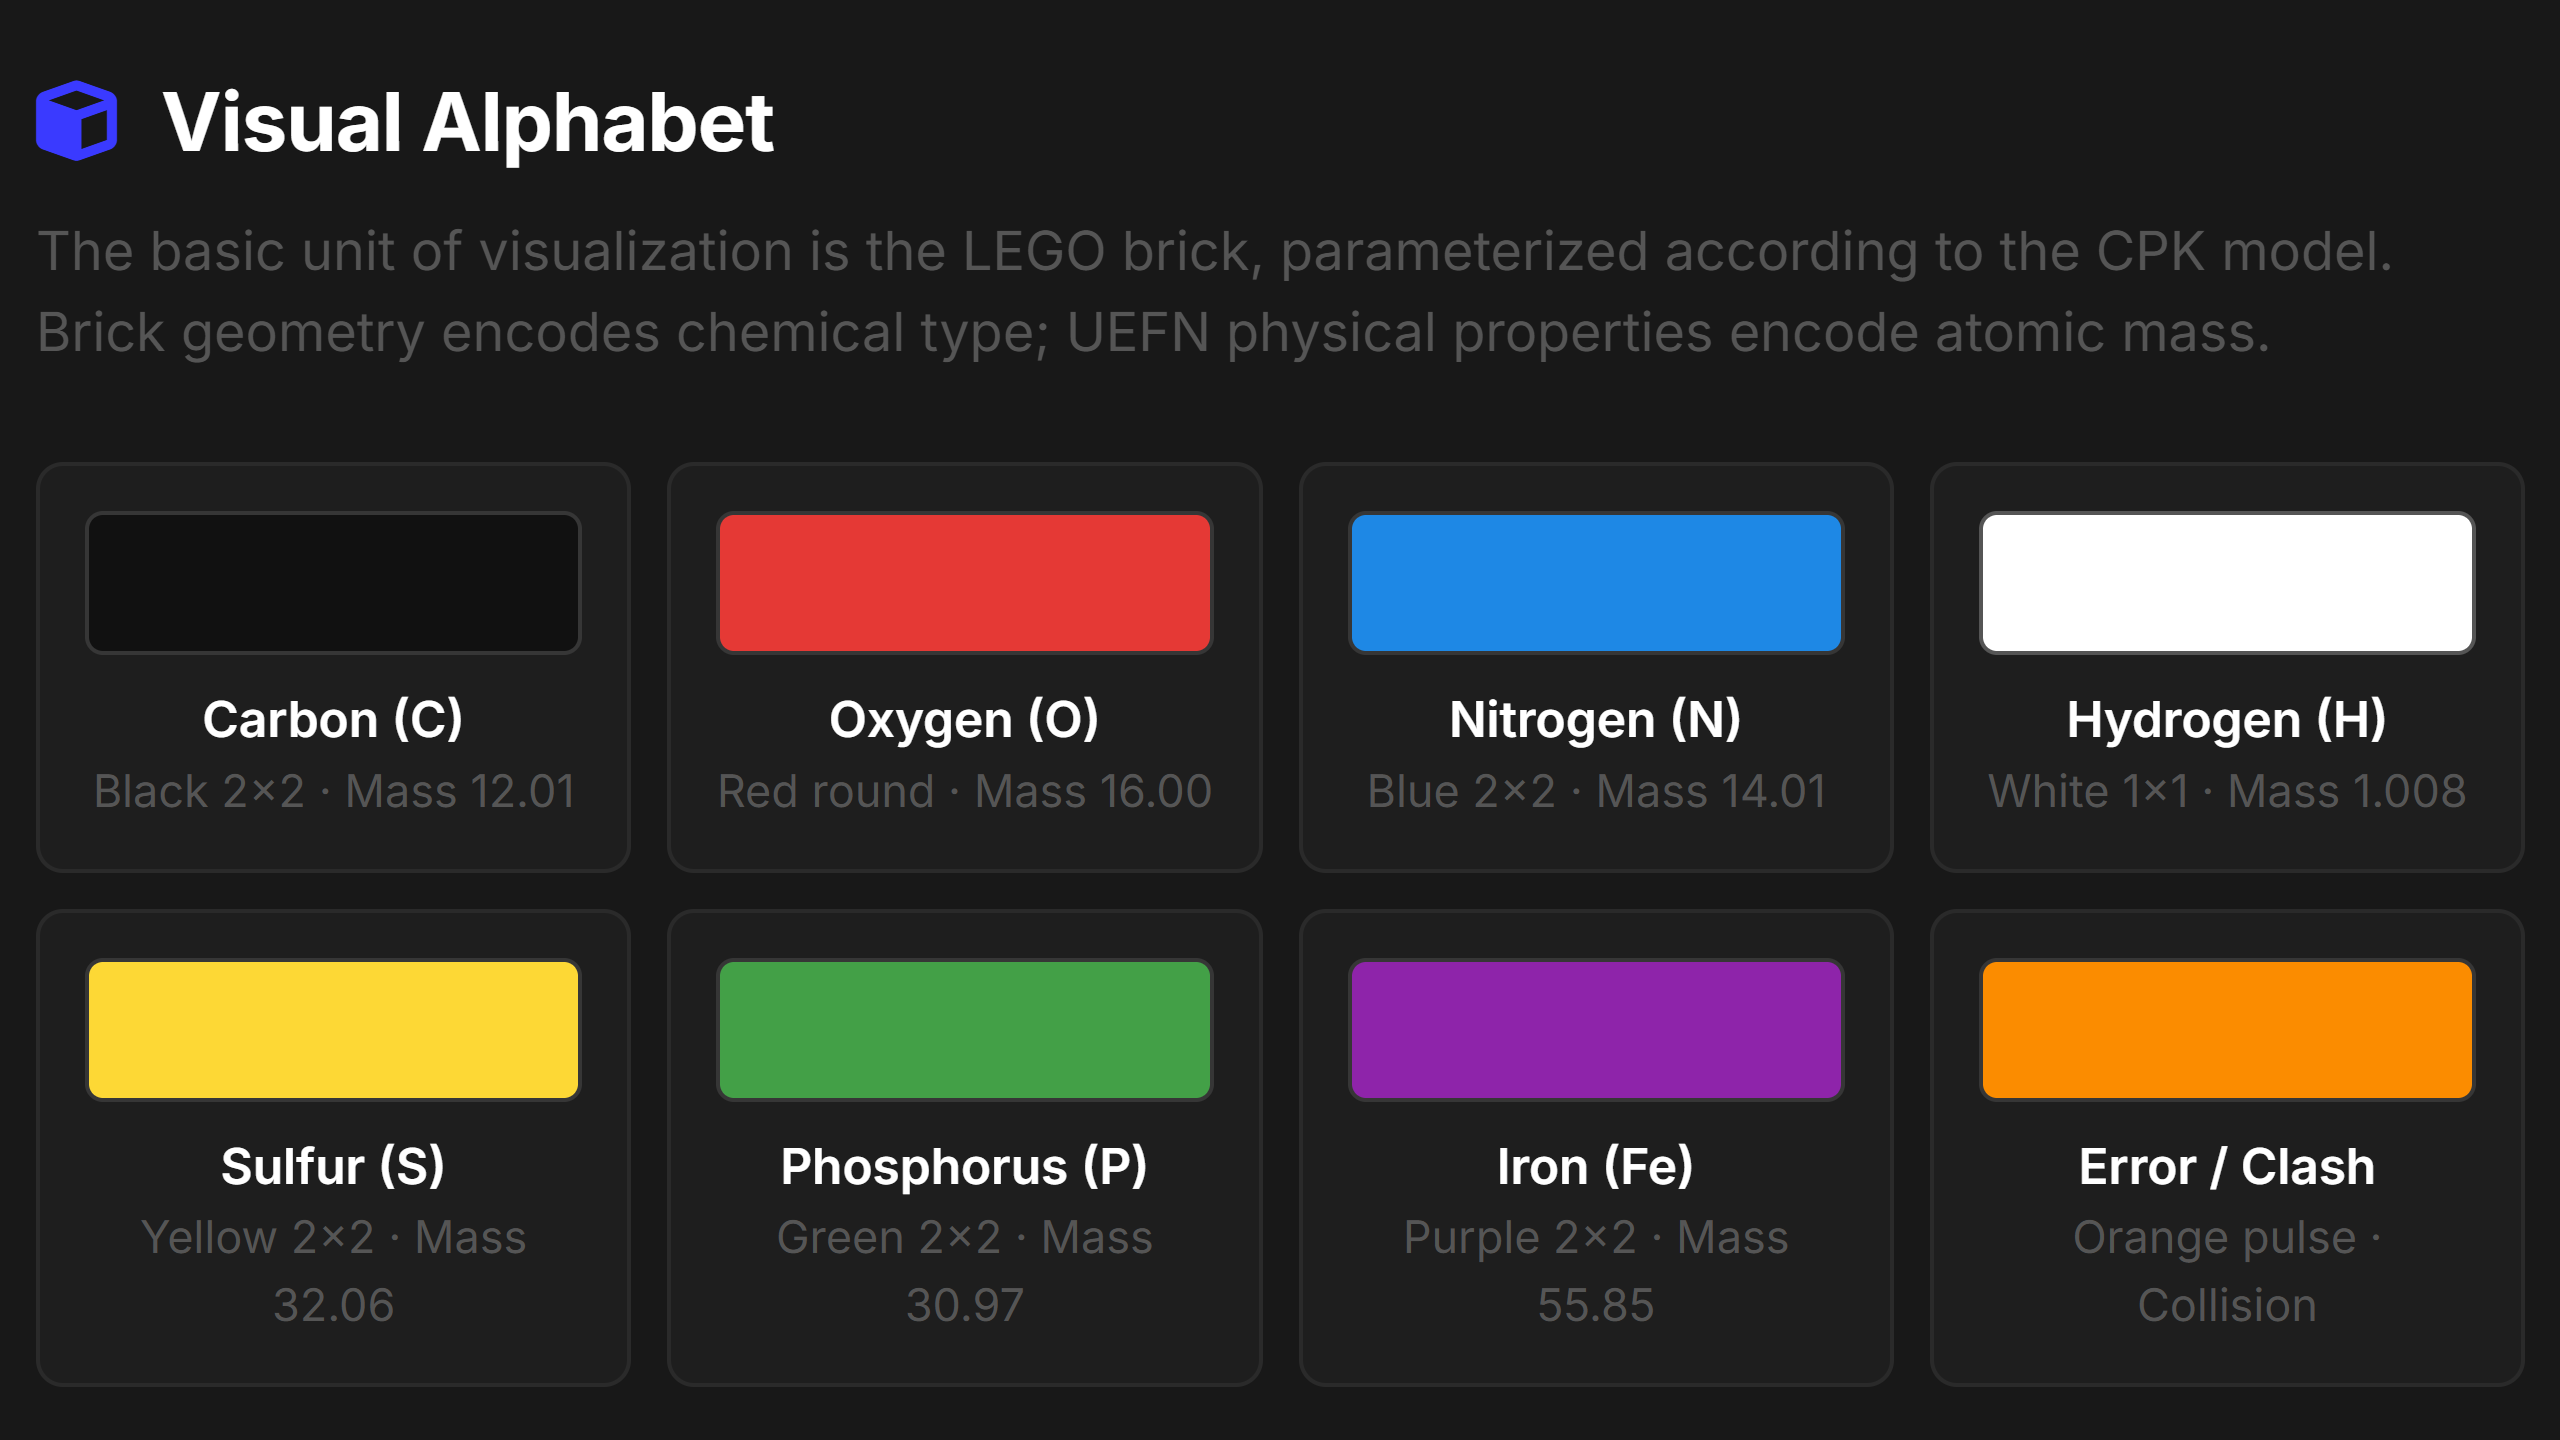Click the Sulfur (S) label

point(333,1167)
